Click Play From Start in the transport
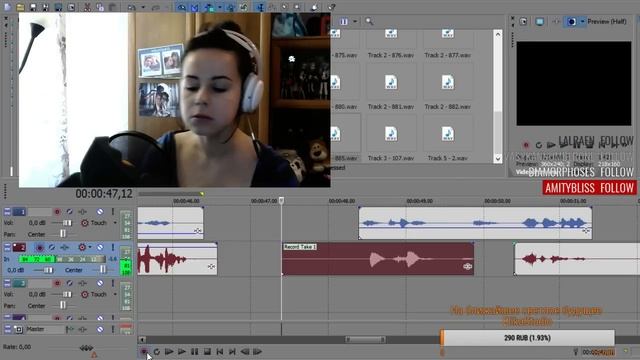 169,351
